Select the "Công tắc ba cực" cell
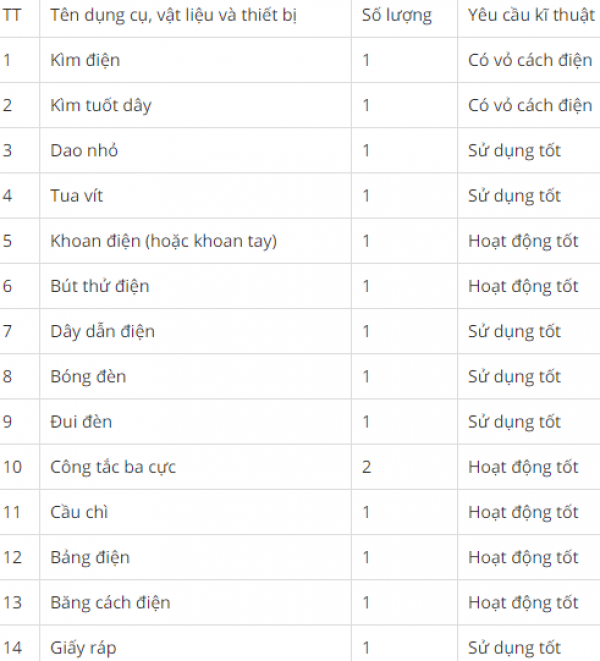 (113, 467)
